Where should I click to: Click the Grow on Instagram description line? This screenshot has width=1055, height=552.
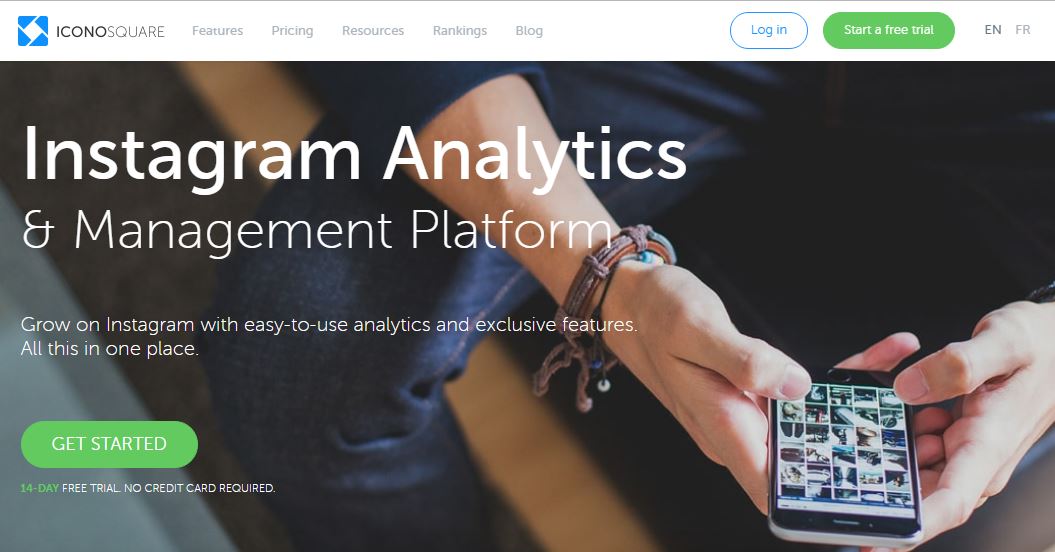coord(329,325)
